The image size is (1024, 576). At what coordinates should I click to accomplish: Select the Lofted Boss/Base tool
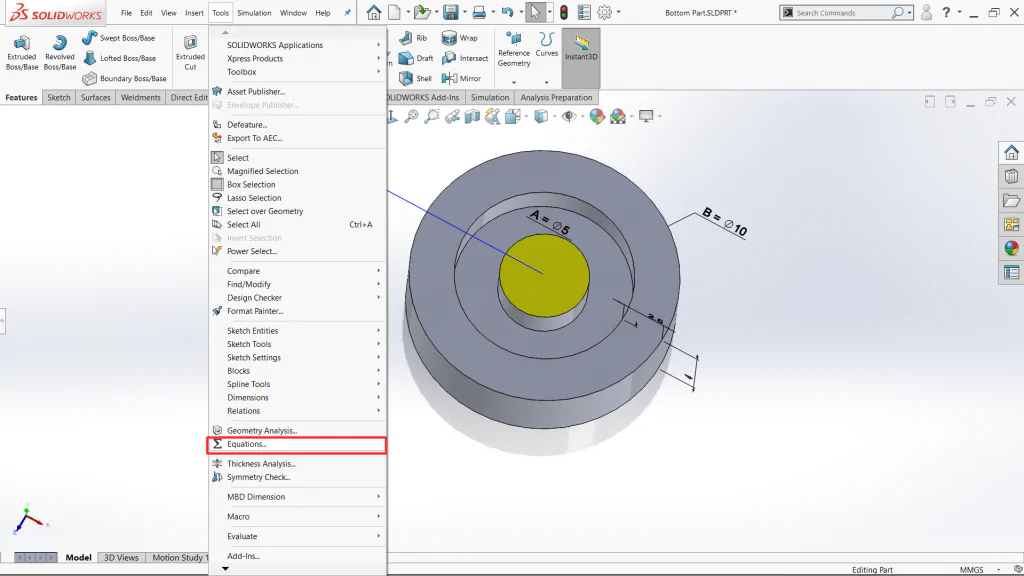pos(120,58)
